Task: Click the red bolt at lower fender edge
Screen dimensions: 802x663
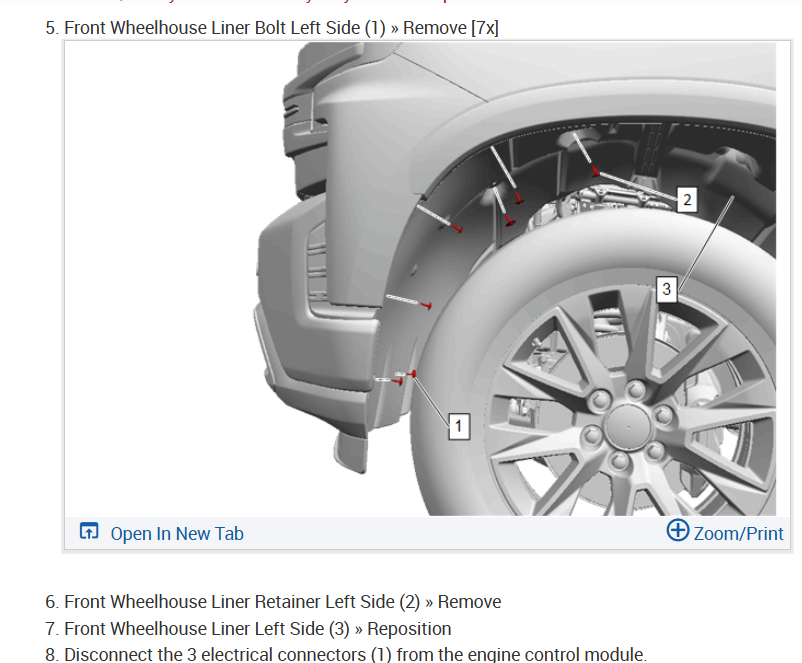Action: click(x=412, y=374)
